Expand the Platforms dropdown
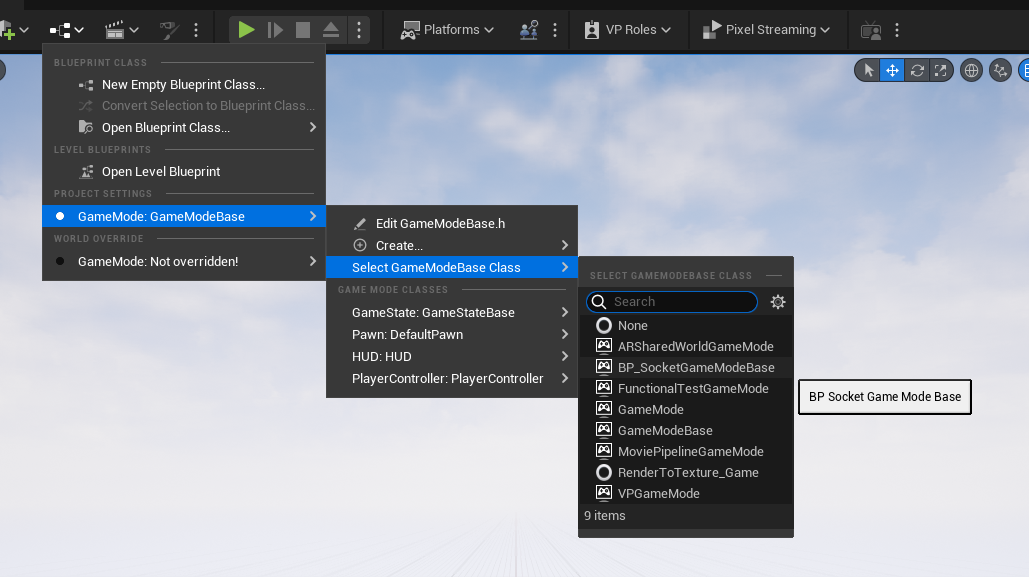1029x577 pixels. coord(448,30)
